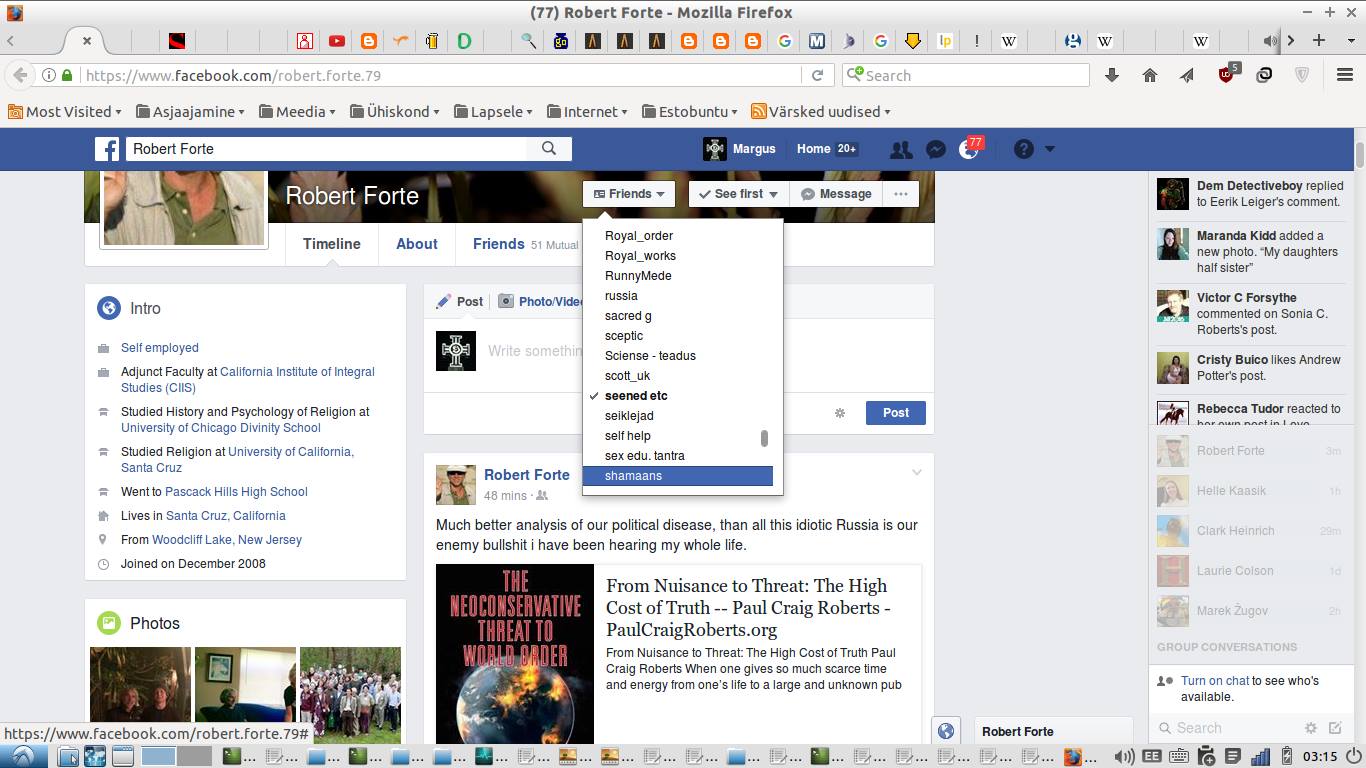Expand the post options chevron on Robert Forte's post

[x=916, y=472]
